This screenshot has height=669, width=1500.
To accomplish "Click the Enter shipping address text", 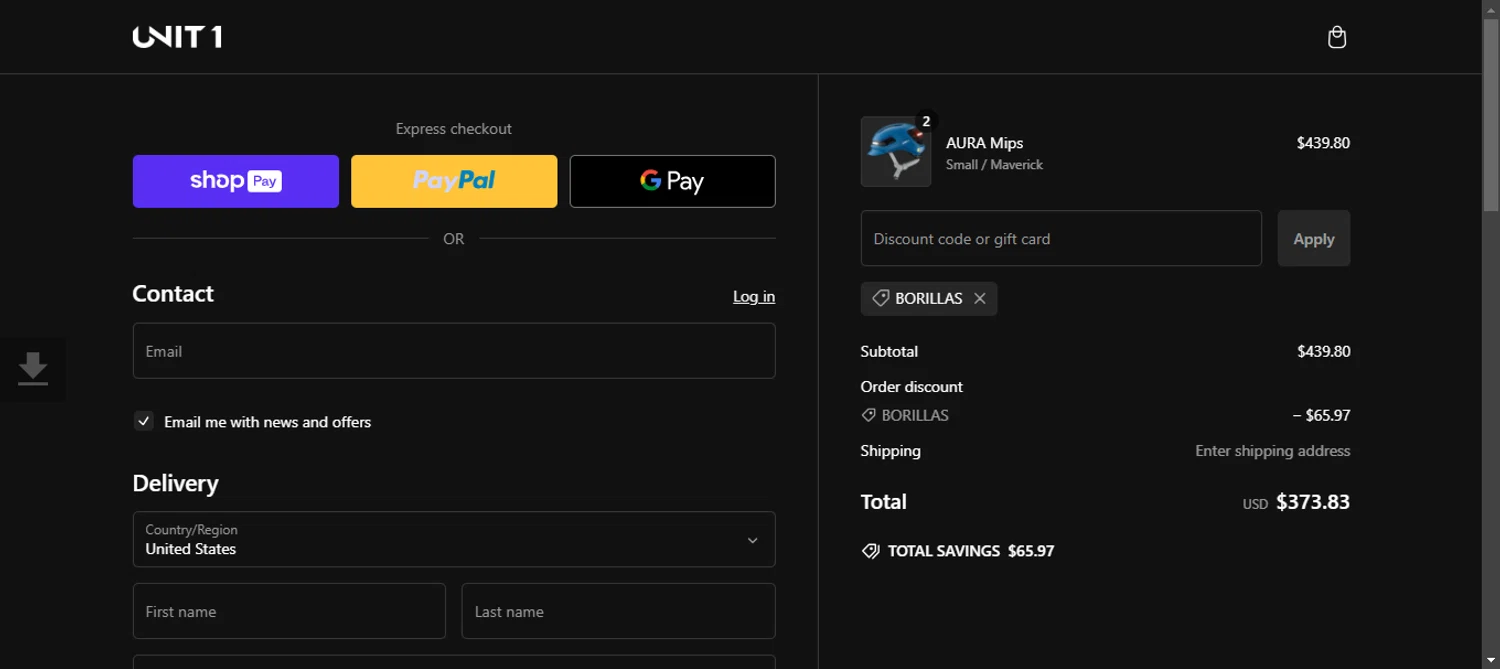I will tap(1273, 451).
